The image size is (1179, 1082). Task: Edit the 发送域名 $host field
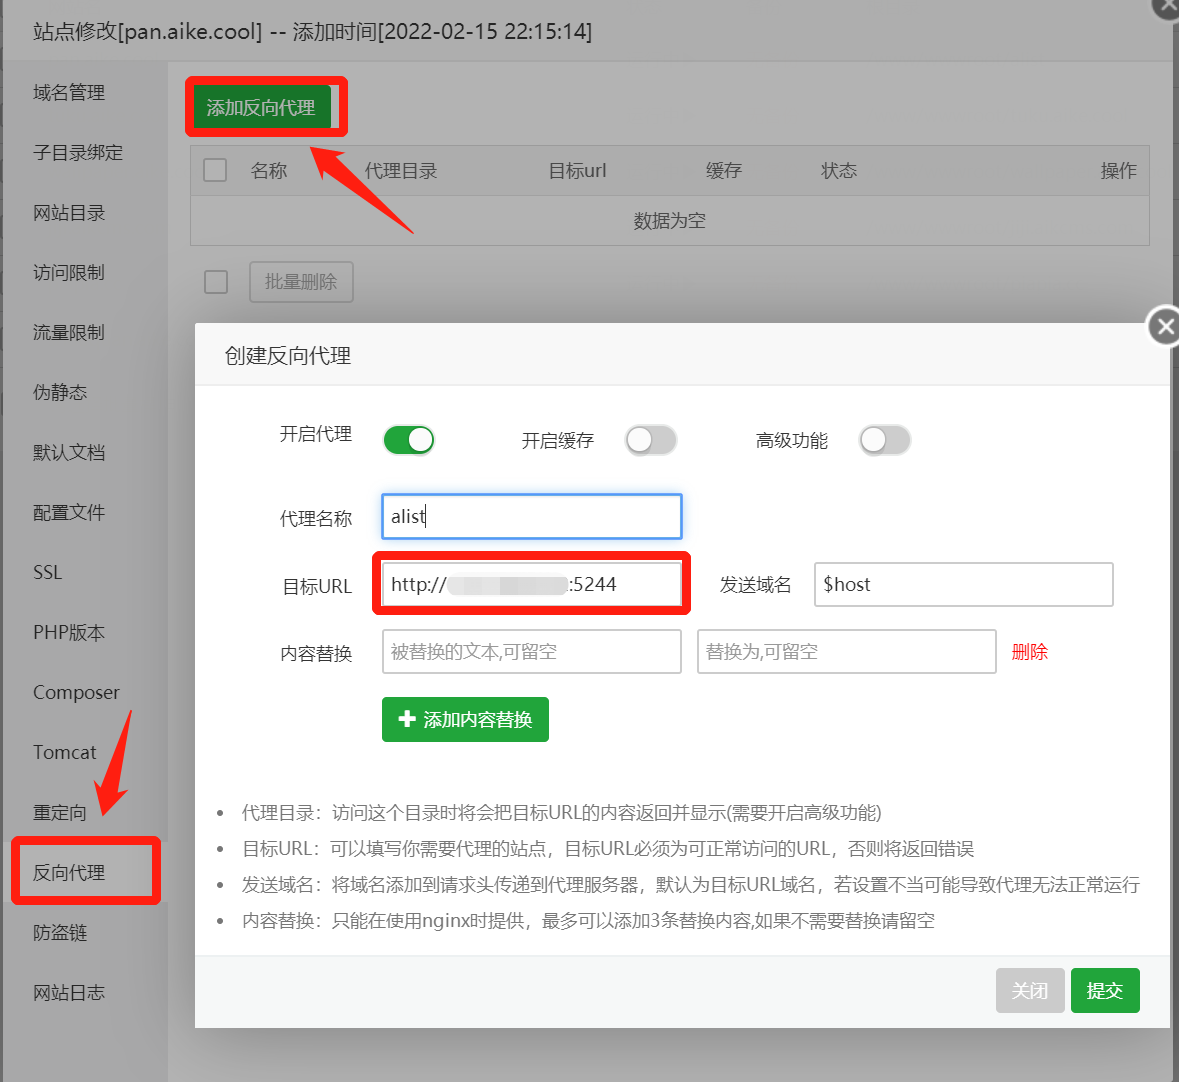pos(963,584)
